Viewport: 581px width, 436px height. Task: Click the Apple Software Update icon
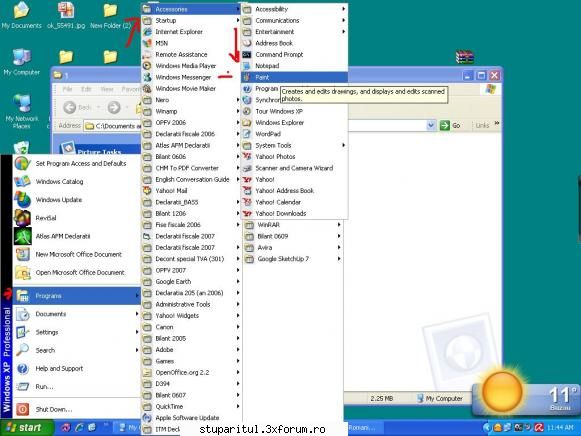(x=147, y=417)
